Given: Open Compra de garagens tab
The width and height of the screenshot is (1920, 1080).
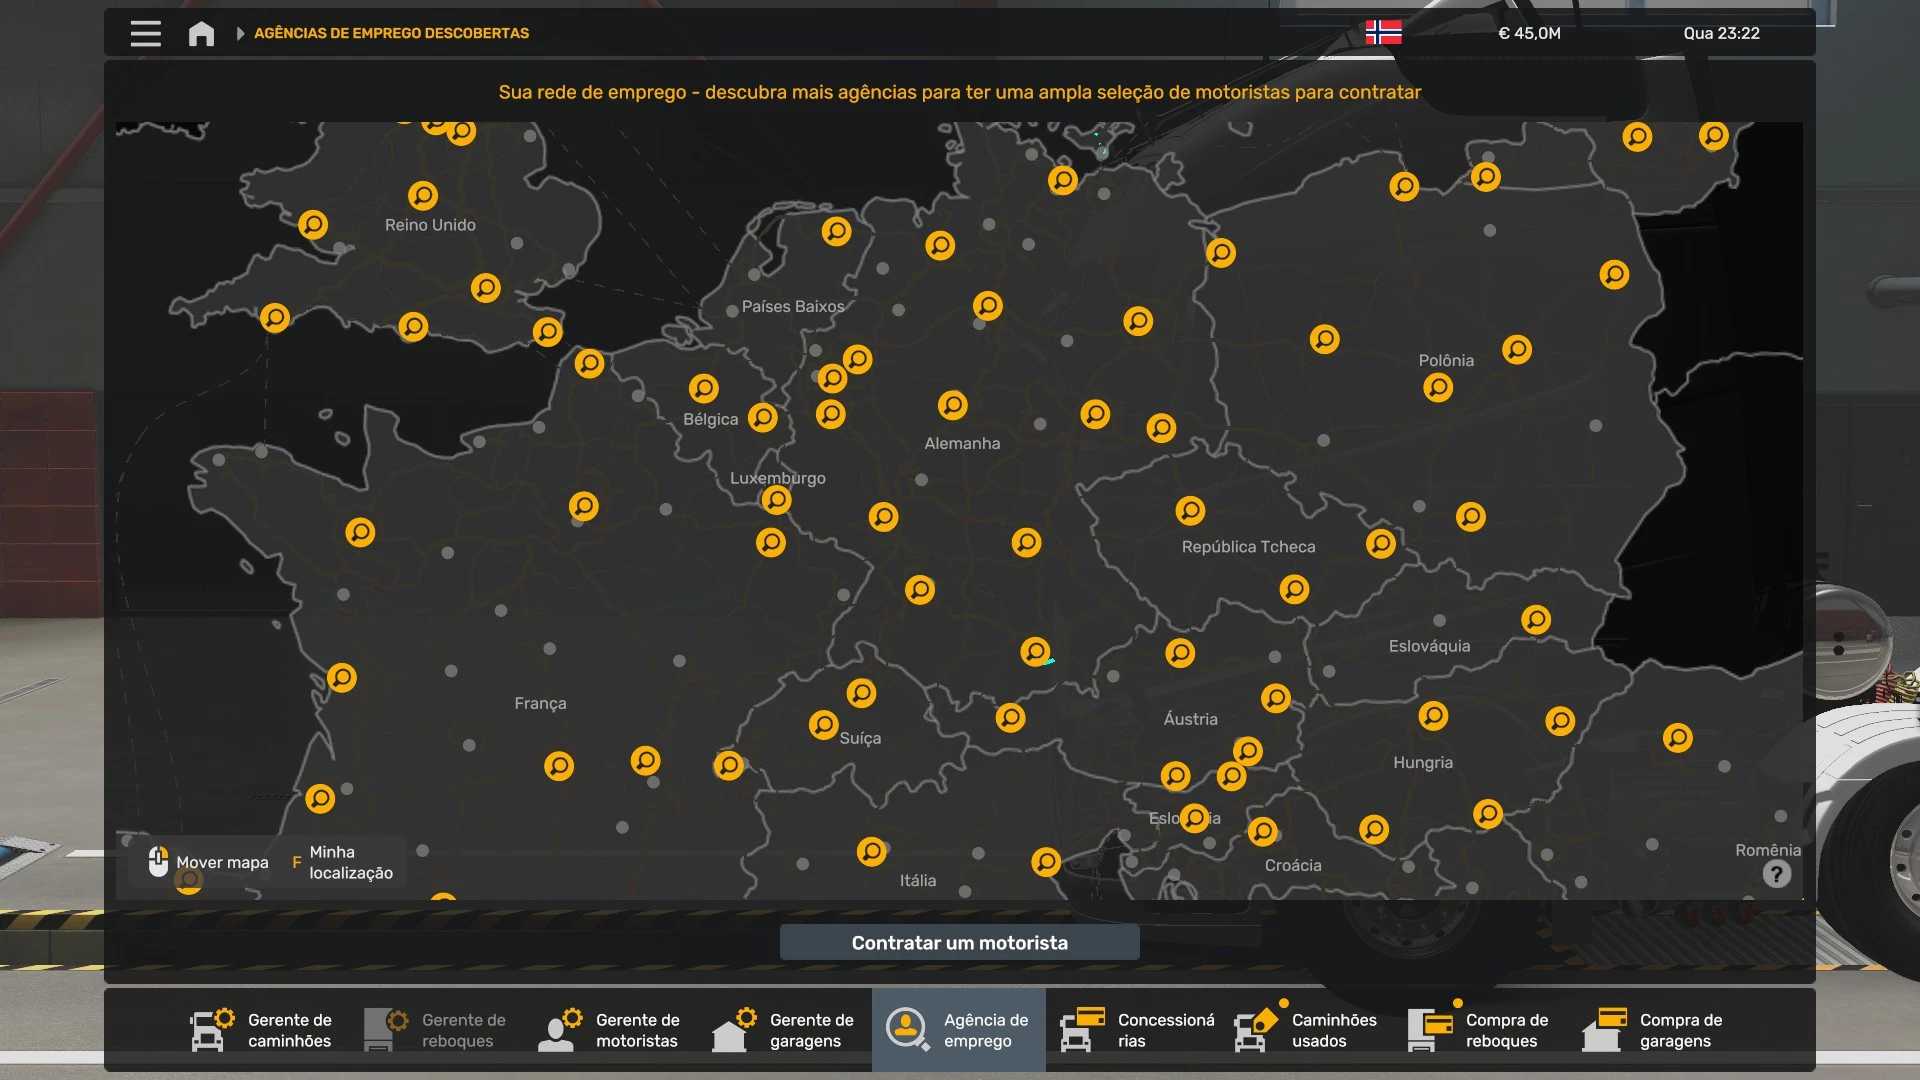Looking at the screenshot, I should click(x=1654, y=1030).
